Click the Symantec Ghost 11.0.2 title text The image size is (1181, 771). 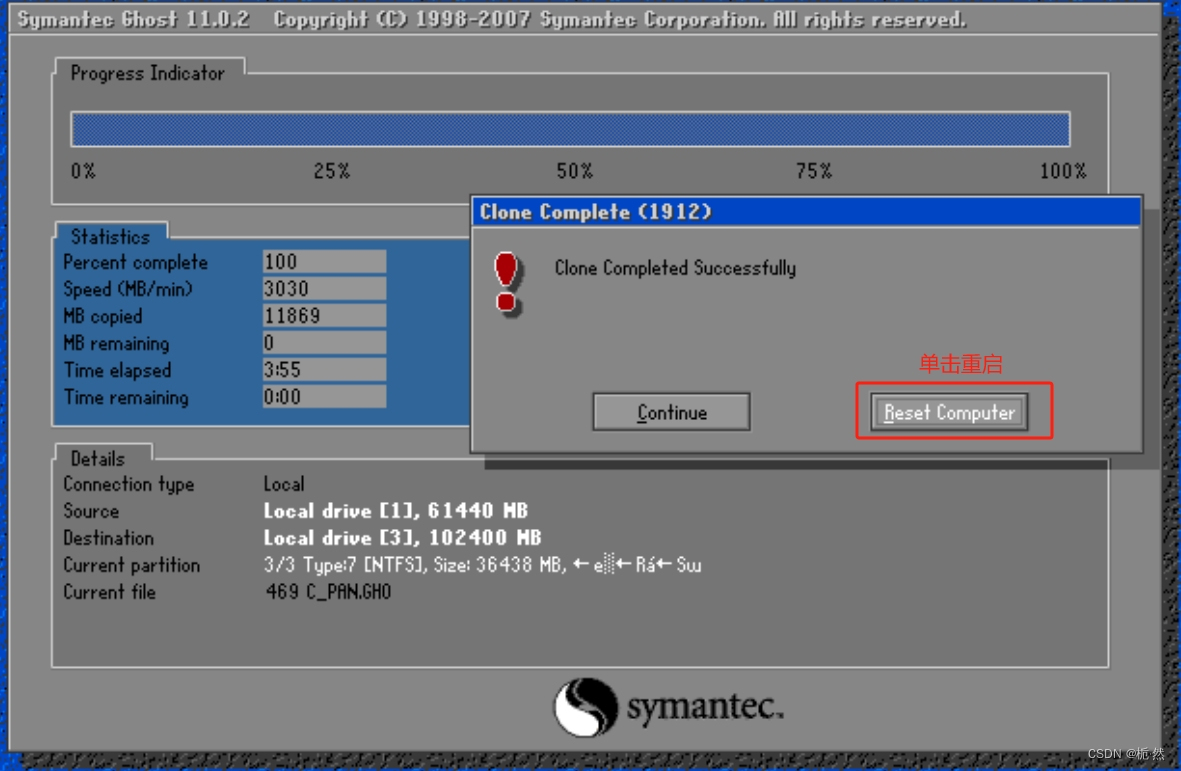(x=133, y=19)
